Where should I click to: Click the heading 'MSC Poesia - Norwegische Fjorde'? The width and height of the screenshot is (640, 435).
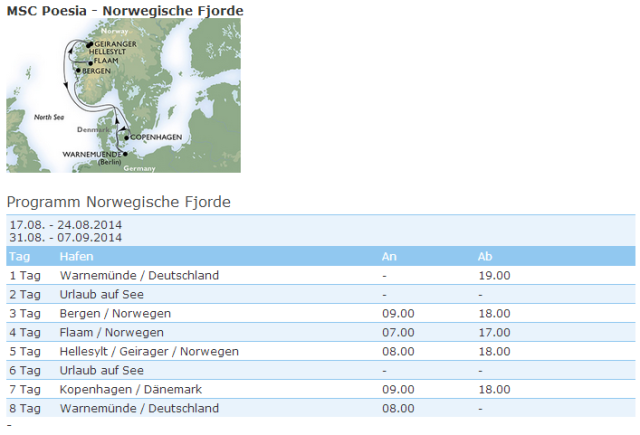[x=125, y=10]
